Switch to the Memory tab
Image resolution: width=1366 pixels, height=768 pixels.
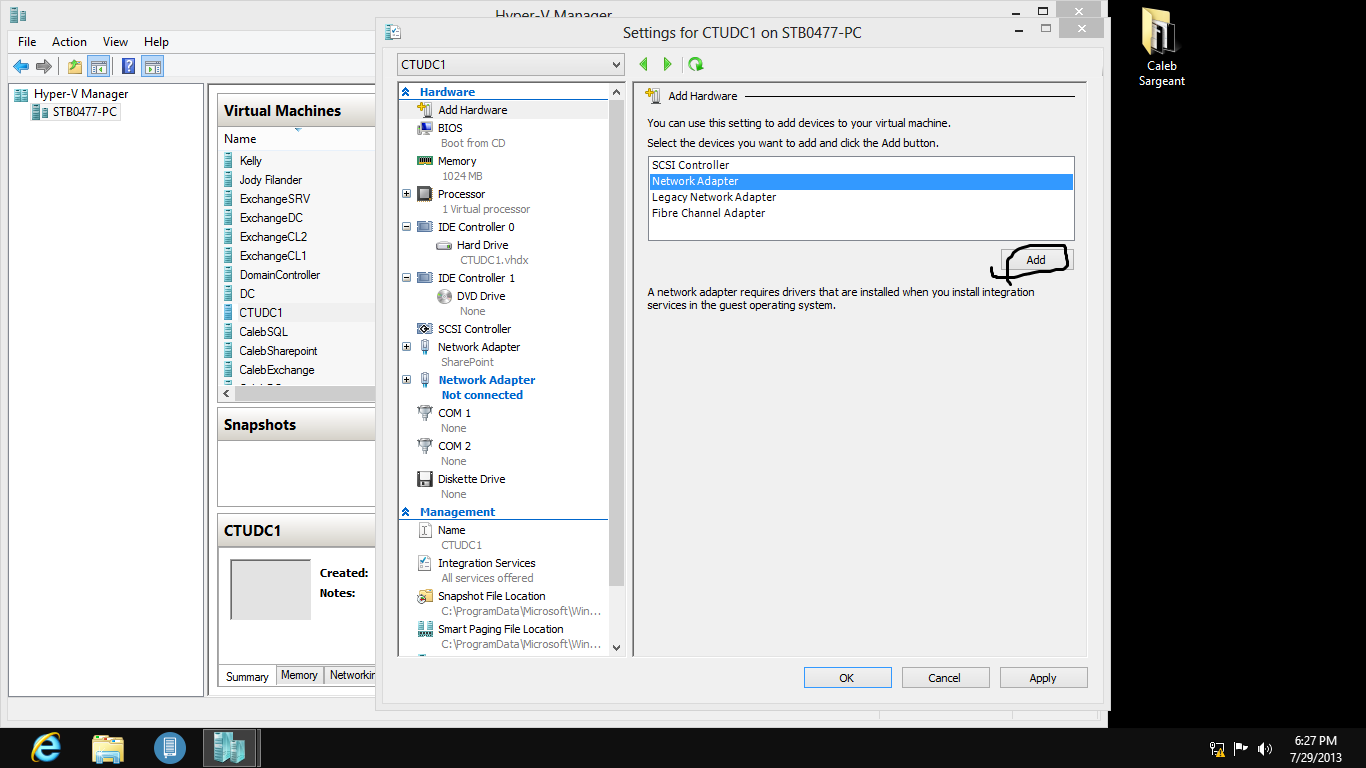pos(299,675)
